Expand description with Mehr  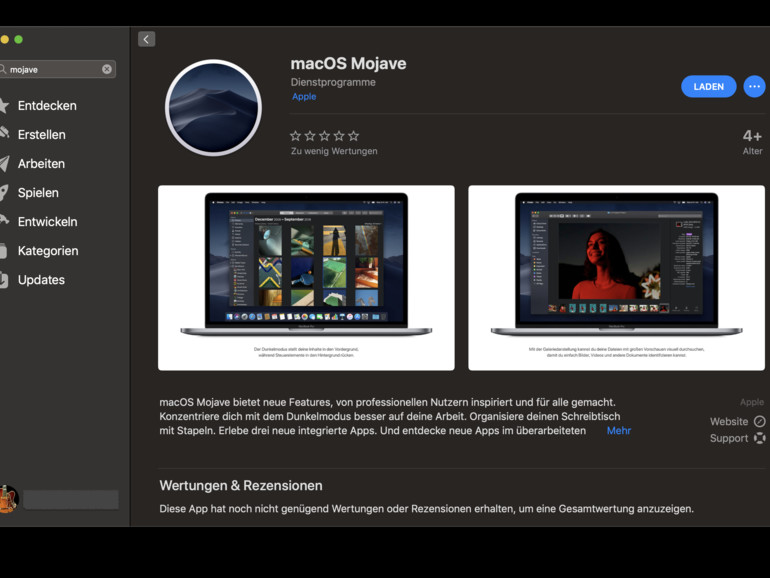point(619,431)
